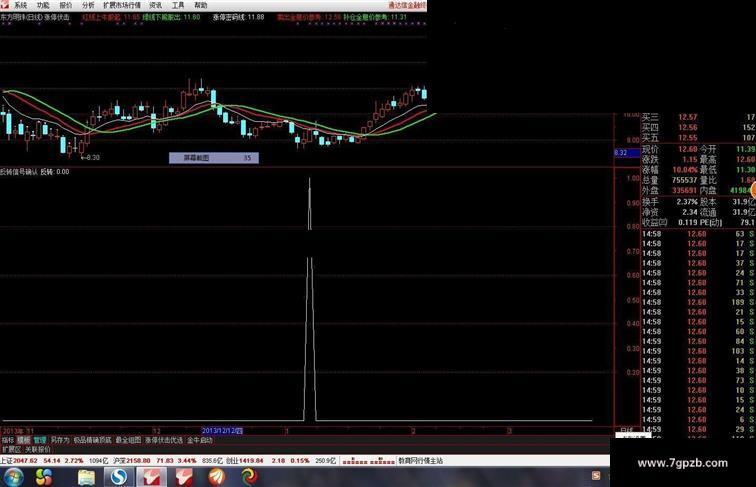Click the 收益 value 0.119

point(688,222)
